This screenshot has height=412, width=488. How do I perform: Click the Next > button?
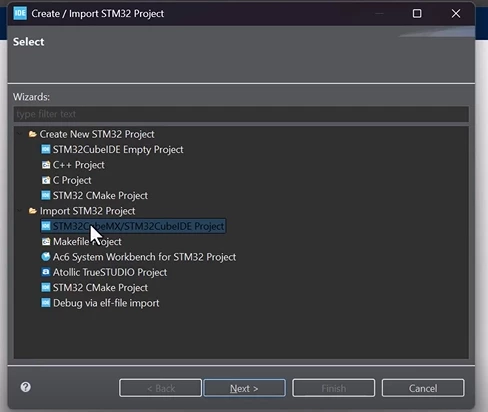[244, 388]
